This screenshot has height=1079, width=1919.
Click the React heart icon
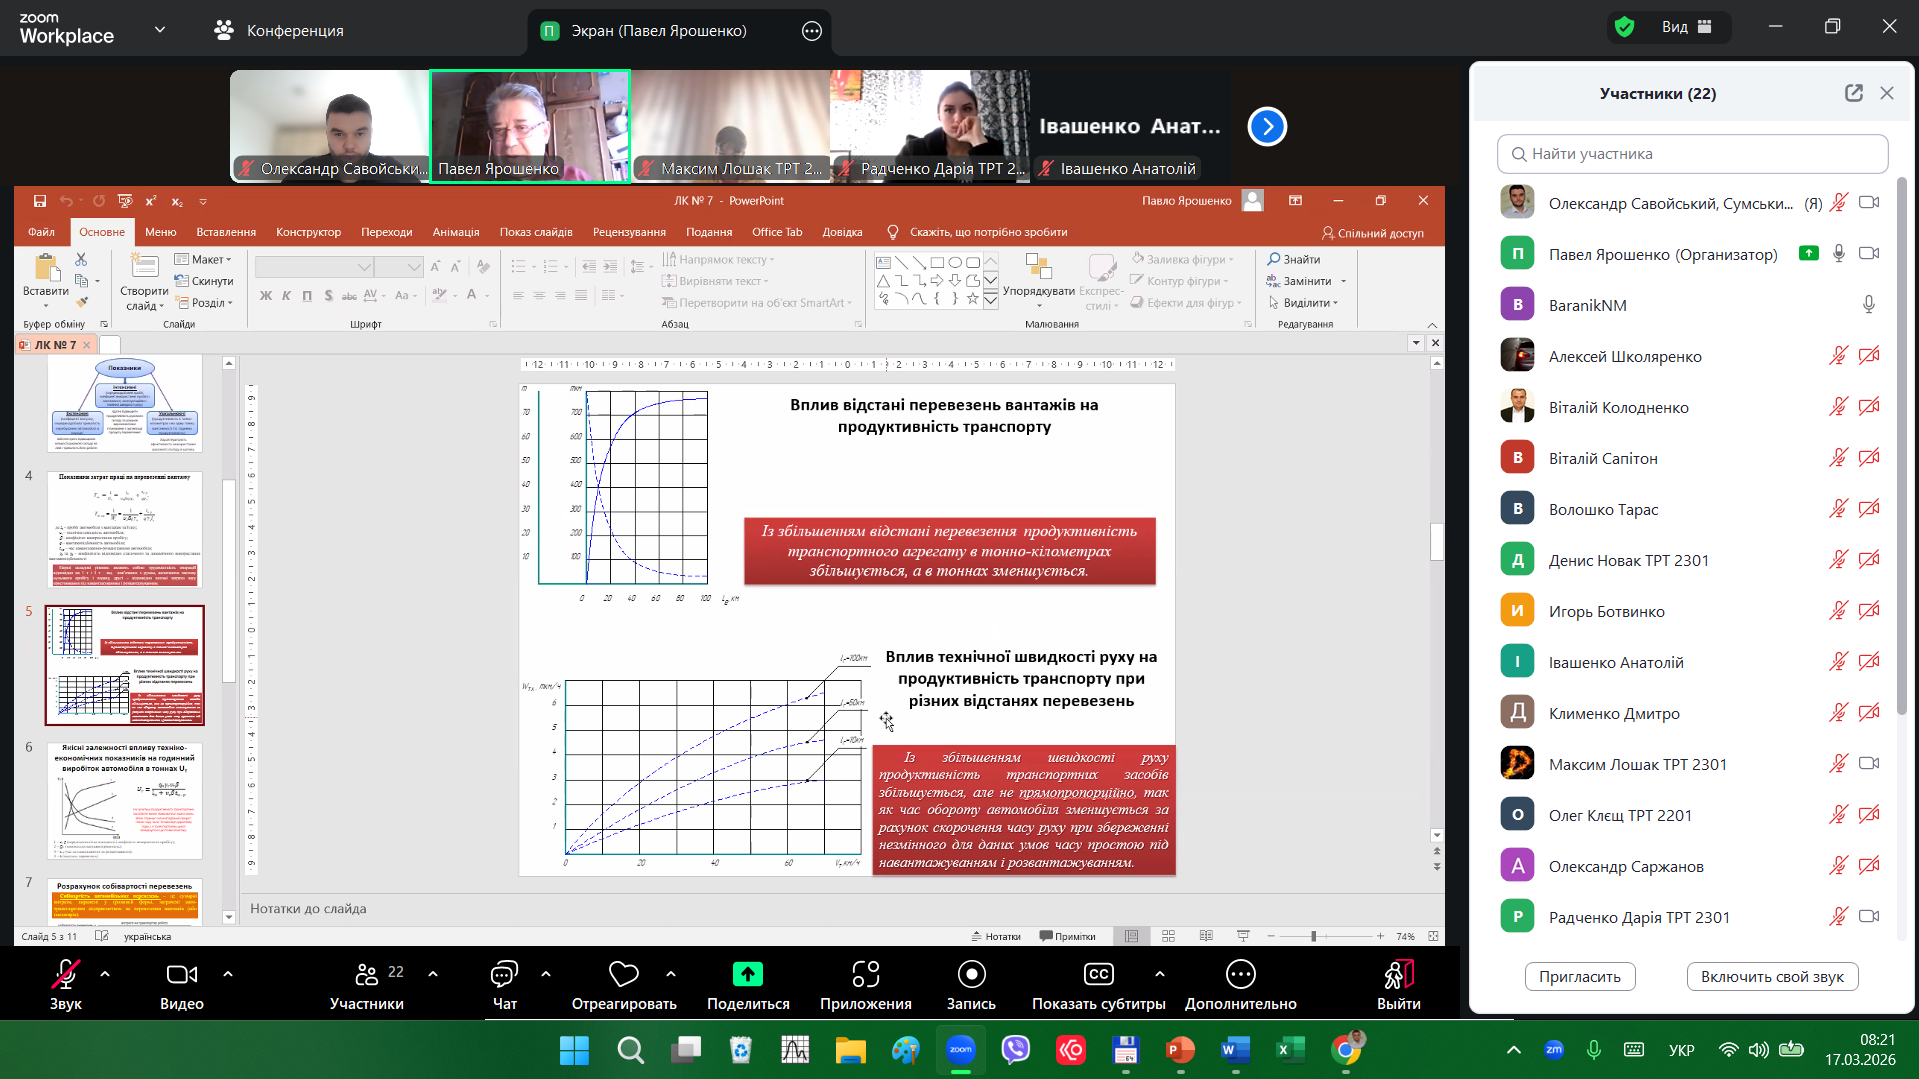(623, 975)
